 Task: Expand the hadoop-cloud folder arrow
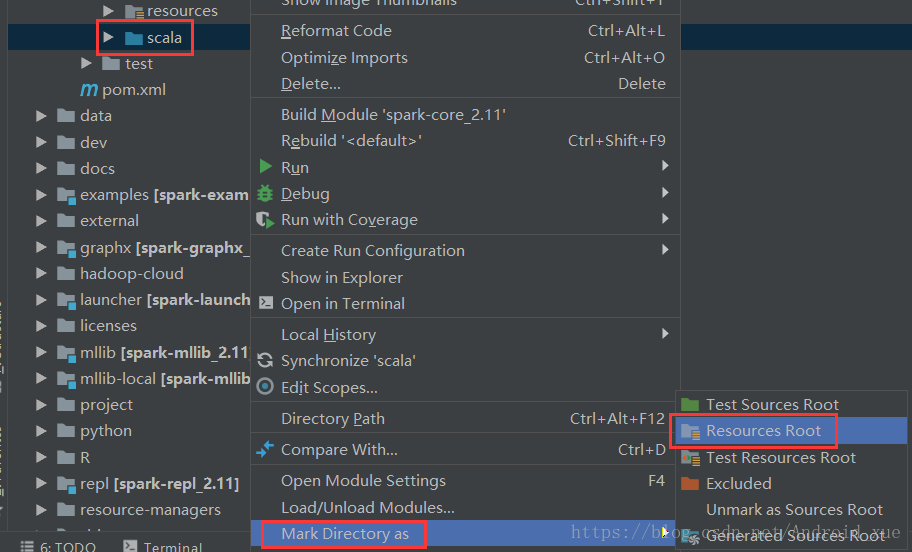tap(41, 273)
